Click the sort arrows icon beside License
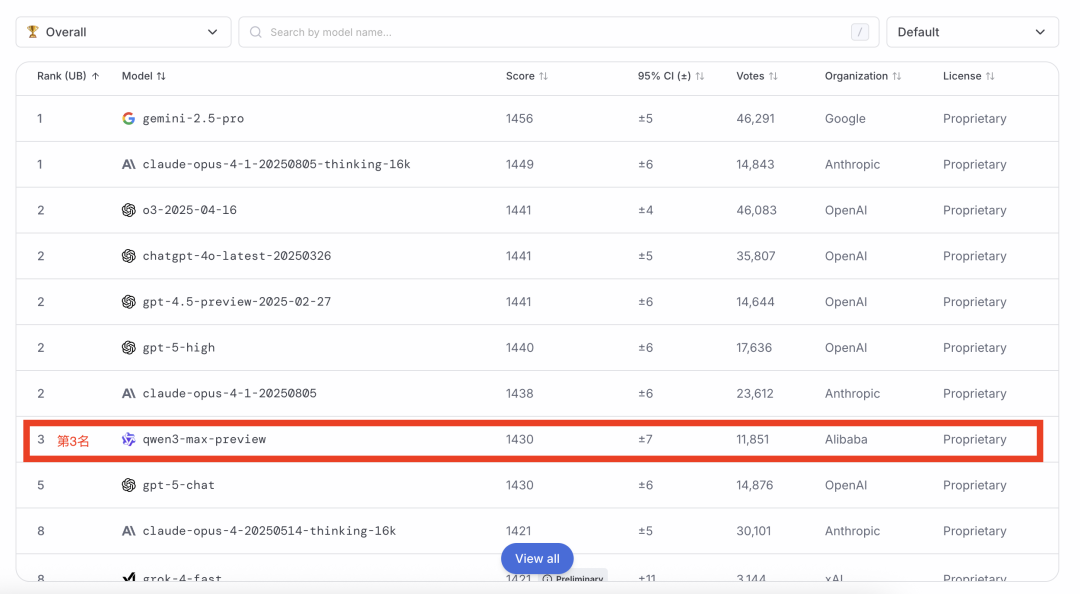Screen dimensions: 1080x594 (990, 76)
